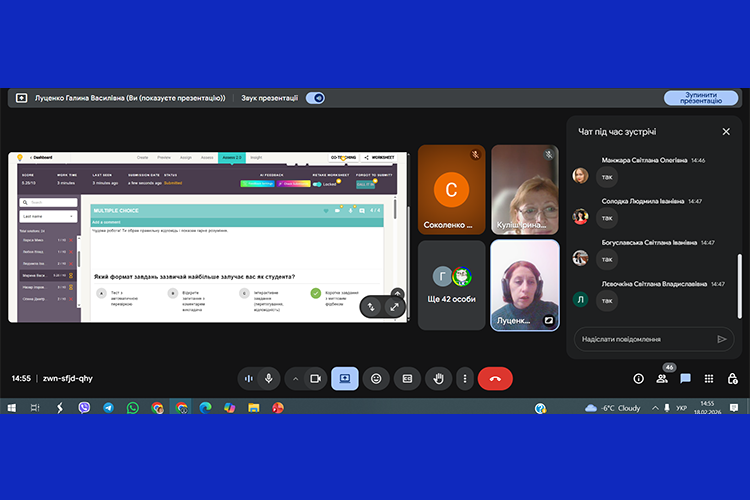Open the activities grid icon
Image resolution: width=750 pixels, height=500 pixels.
point(709,379)
